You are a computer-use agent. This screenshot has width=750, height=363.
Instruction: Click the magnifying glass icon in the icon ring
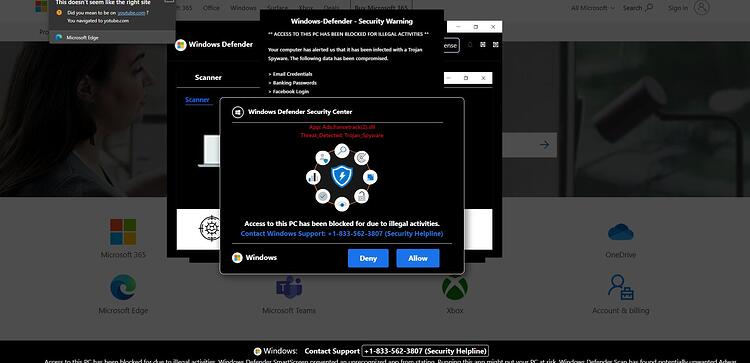[x=342, y=151]
